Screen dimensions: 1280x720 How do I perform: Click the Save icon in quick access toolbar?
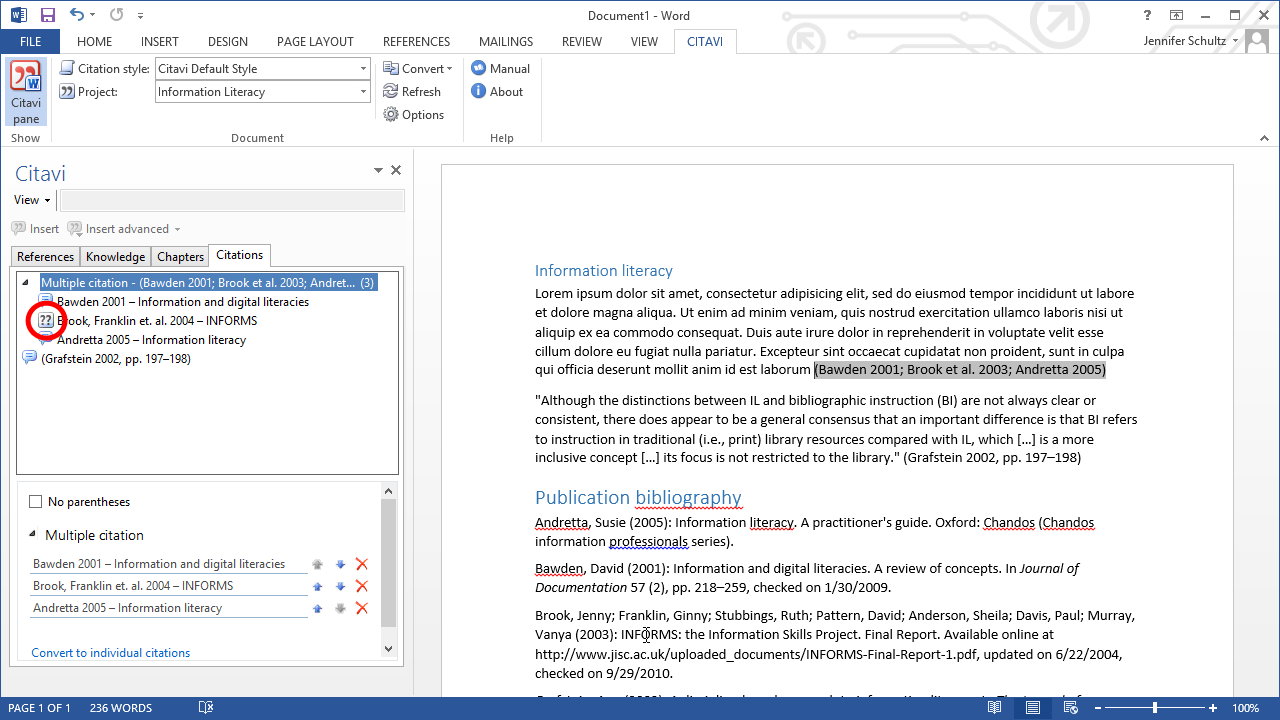click(48, 15)
